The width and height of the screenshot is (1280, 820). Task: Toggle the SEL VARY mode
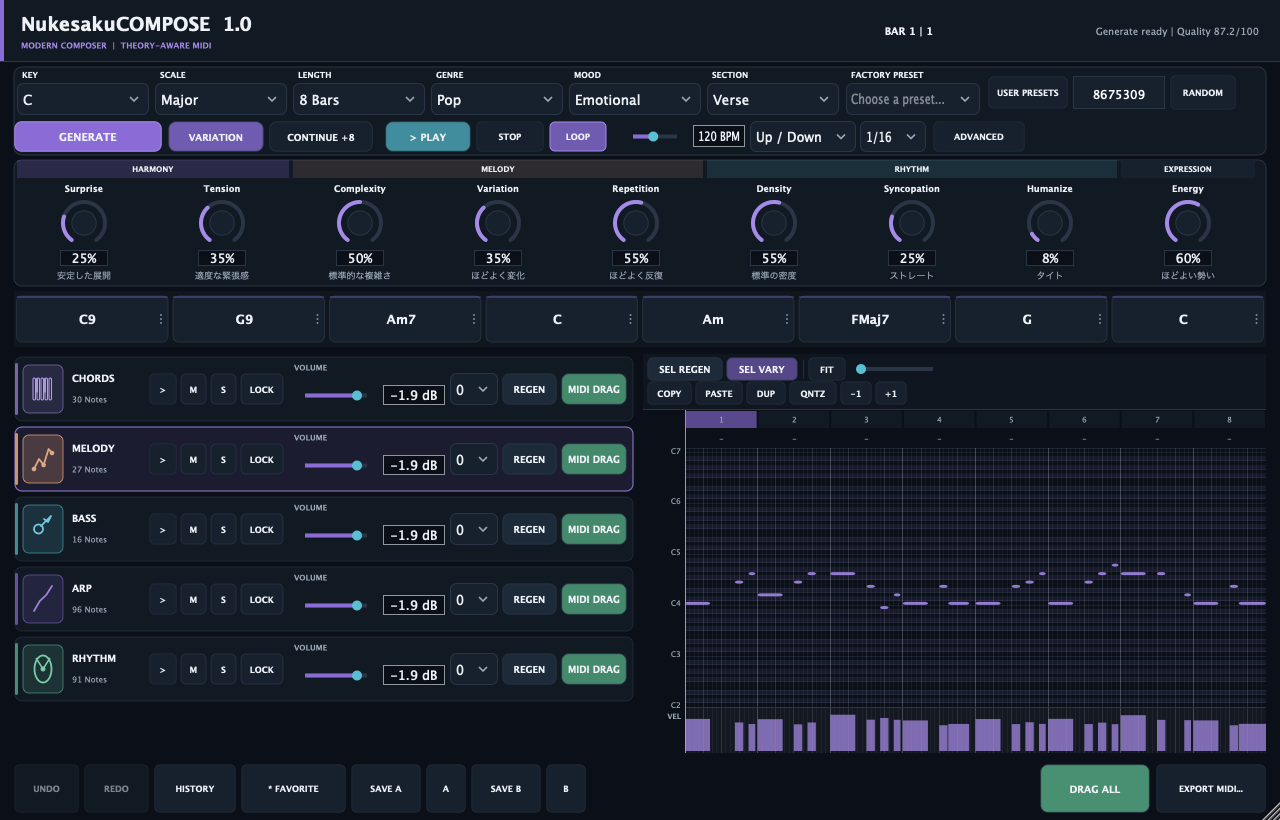click(x=762, y=369)
